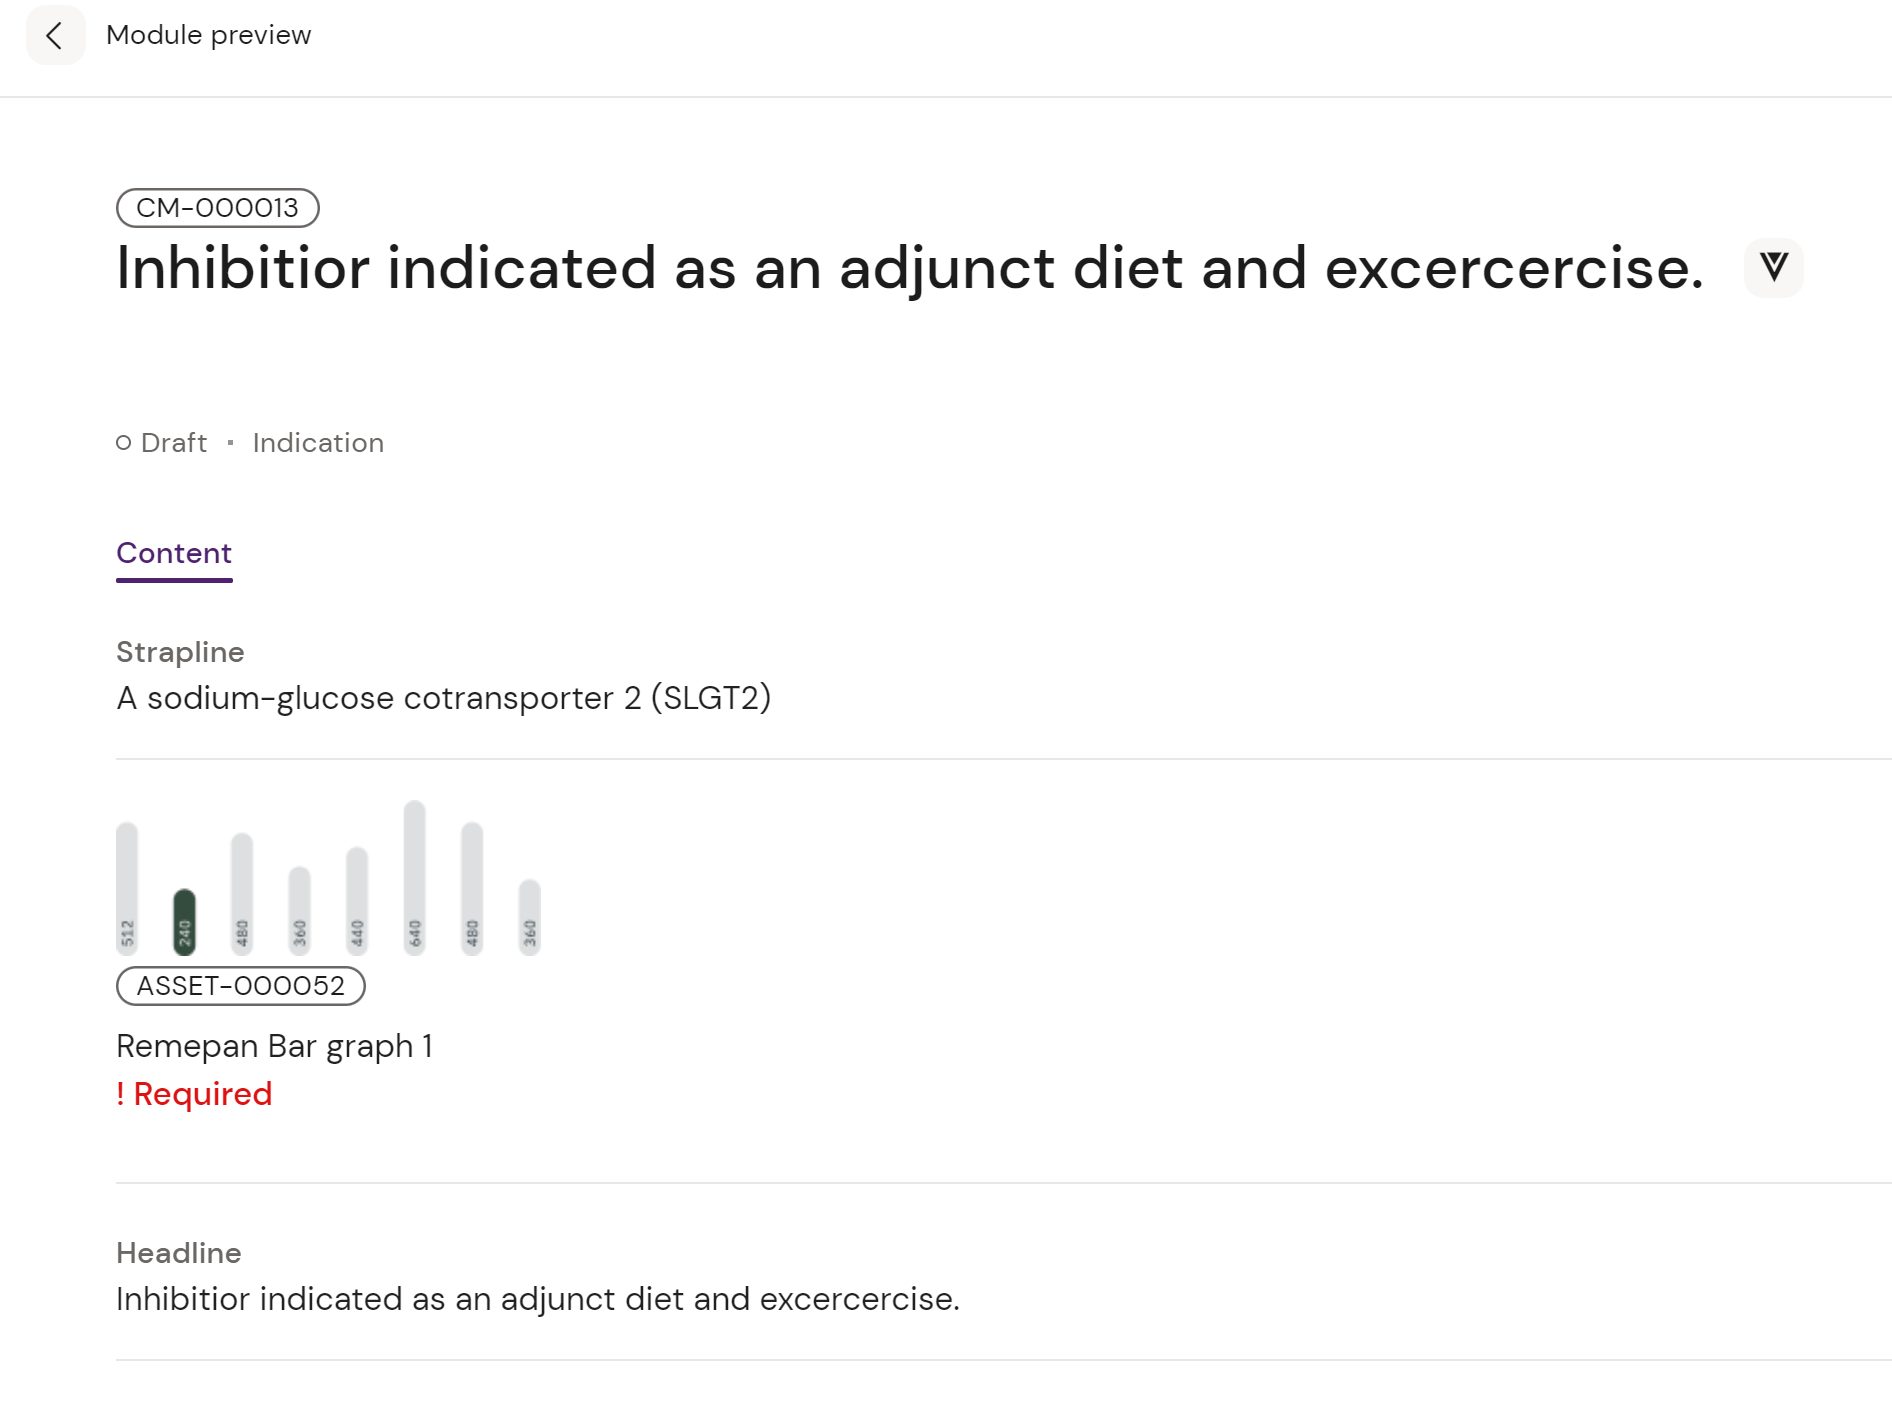This screenshot has width=1892, height=1402.
Task: Click the last 360 bar on the right
Action: coord(529,916)
